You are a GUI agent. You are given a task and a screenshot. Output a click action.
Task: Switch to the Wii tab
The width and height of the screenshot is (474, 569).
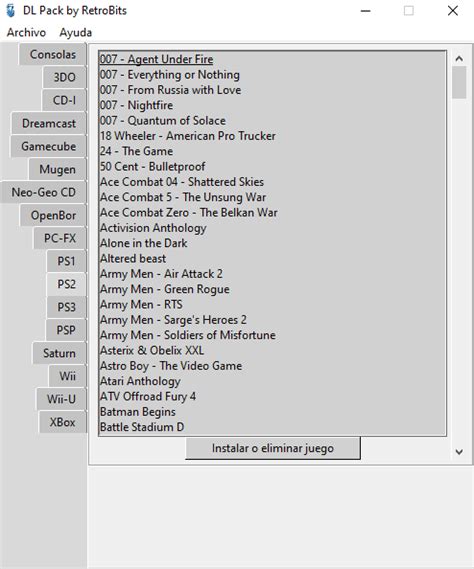(68, 376)
